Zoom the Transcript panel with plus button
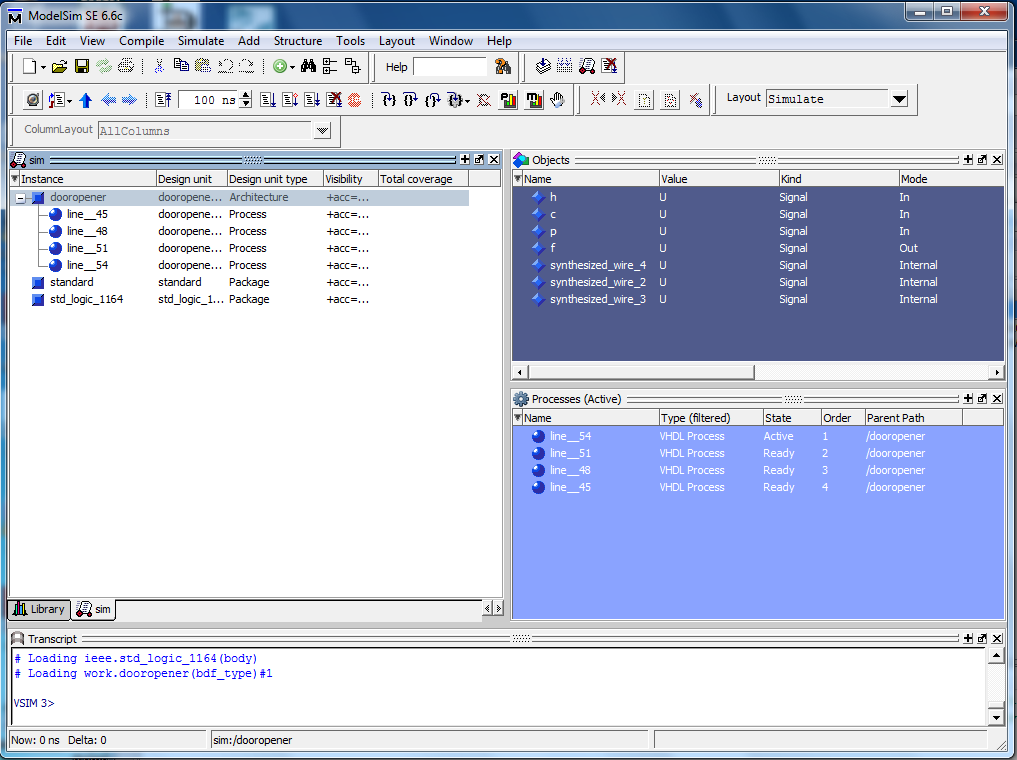 968,639
